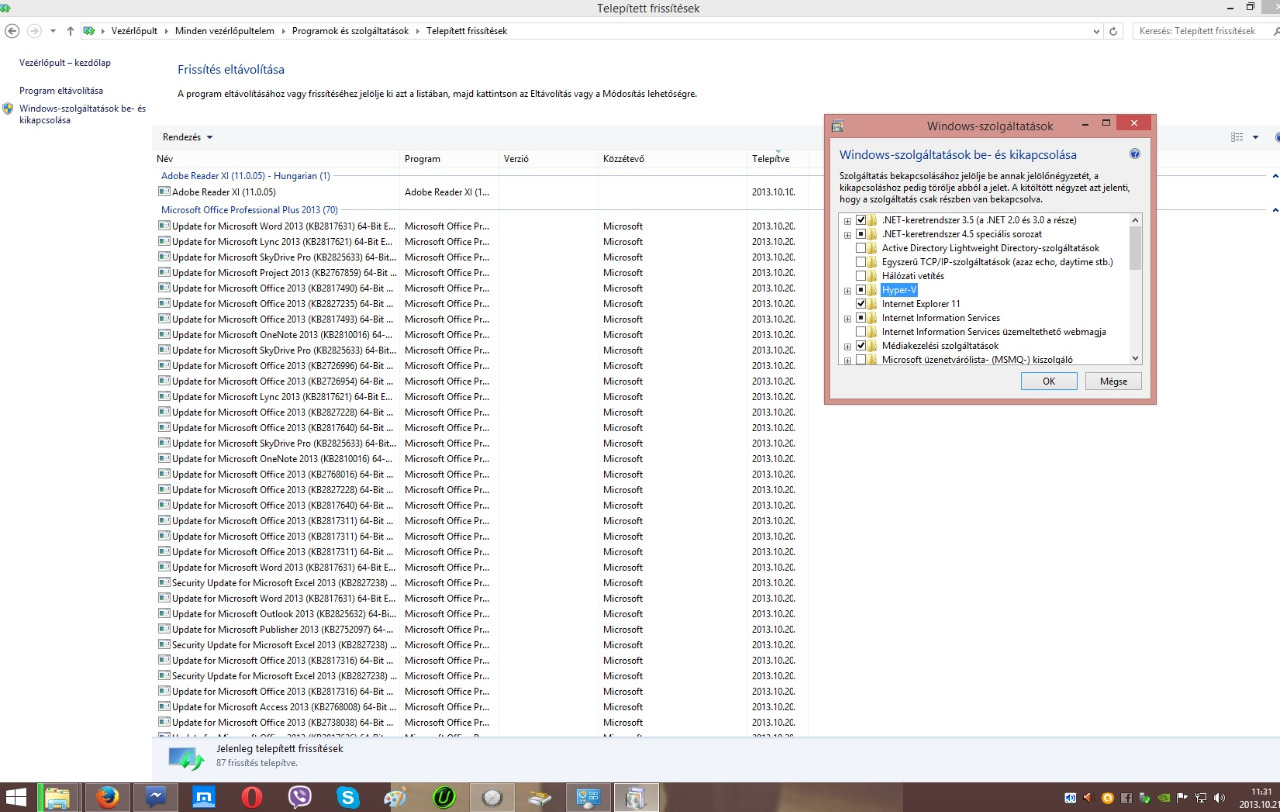Open Vezérlőpult – kezdőlap link
The height and width of the screenshot is (812, 1280).
(65, 63)
